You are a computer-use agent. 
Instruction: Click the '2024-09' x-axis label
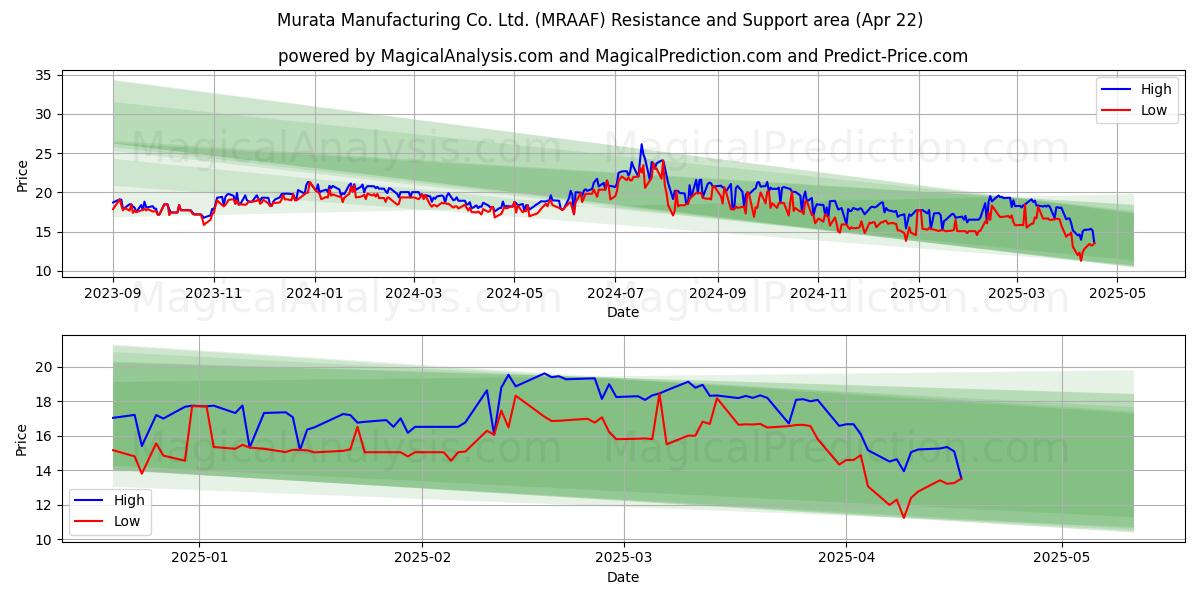click(717, 293)
